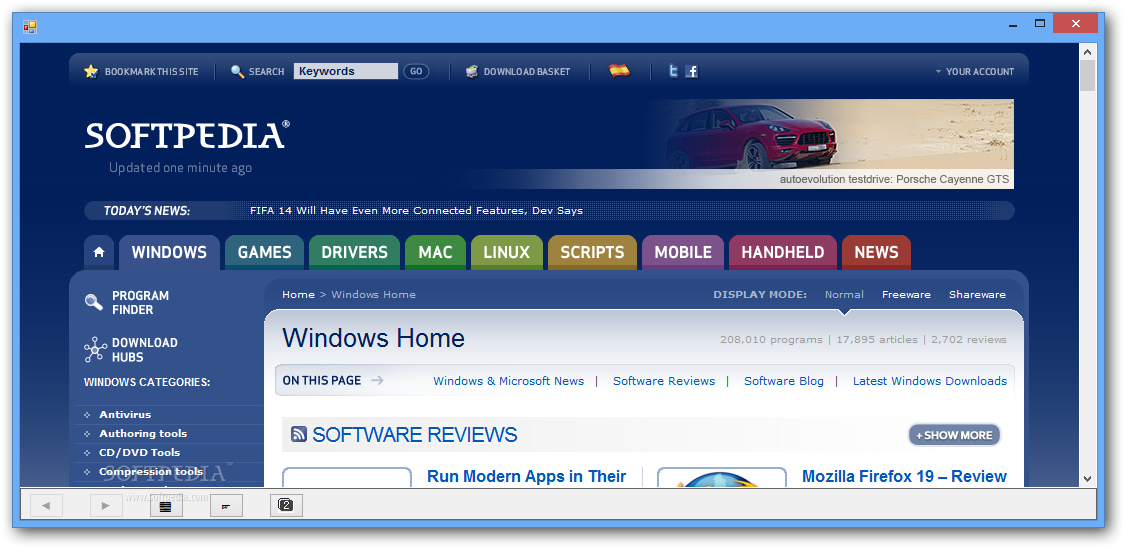Click the home icon tab
Screen dimensions: 1125x548
tap(99, 252)
